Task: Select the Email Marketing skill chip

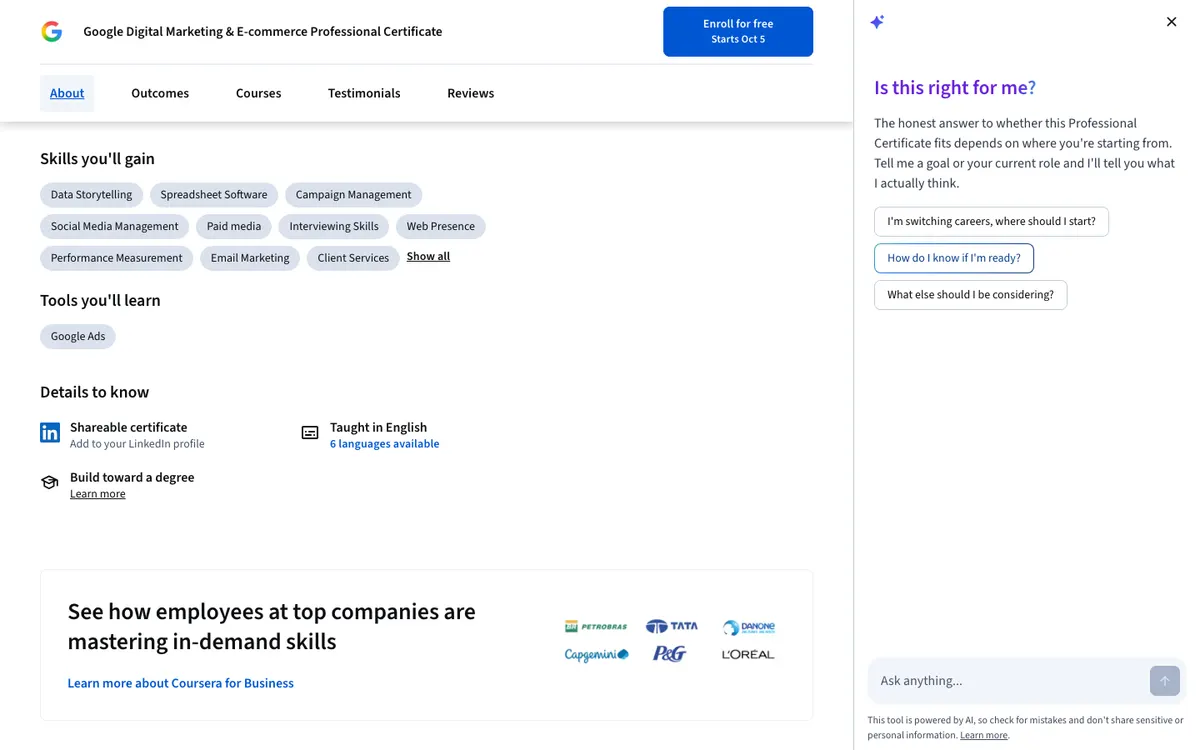Action: 250,258
